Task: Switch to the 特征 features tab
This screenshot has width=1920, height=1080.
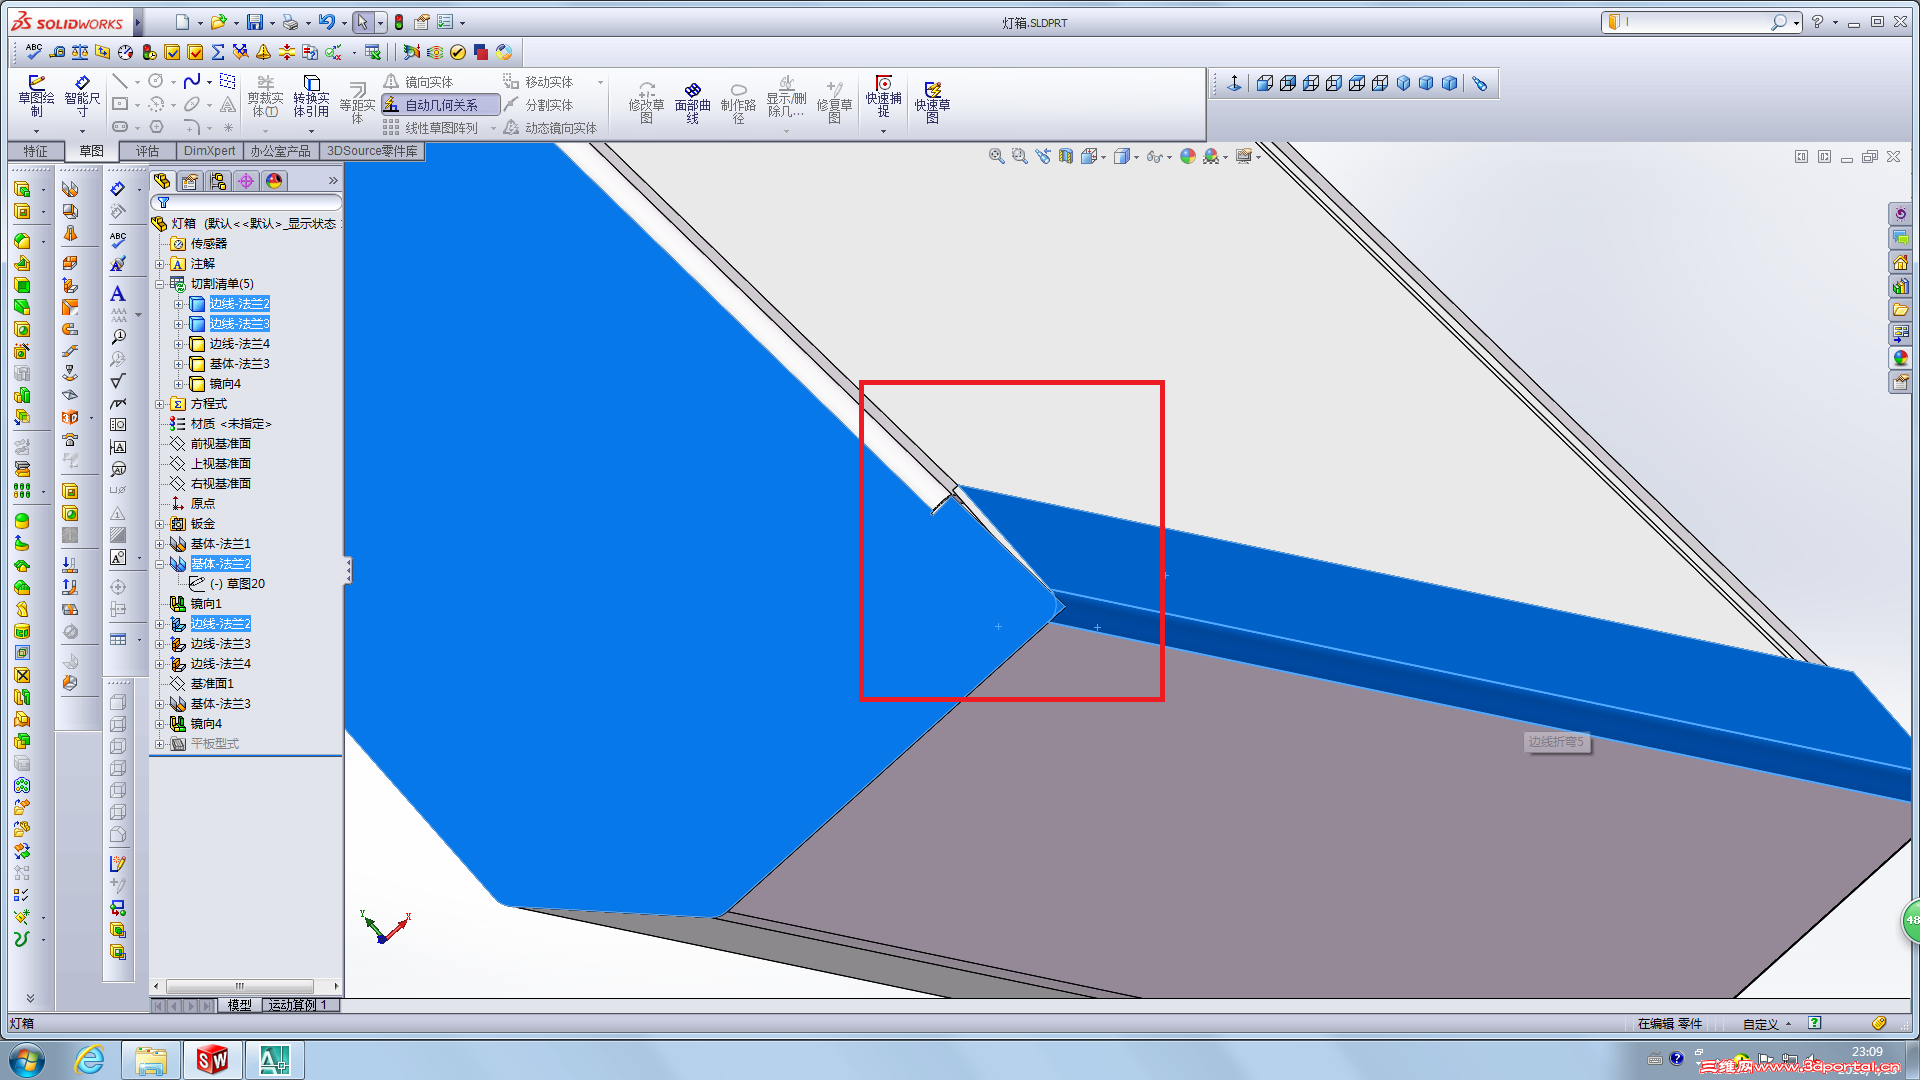Action: (36, 151)
